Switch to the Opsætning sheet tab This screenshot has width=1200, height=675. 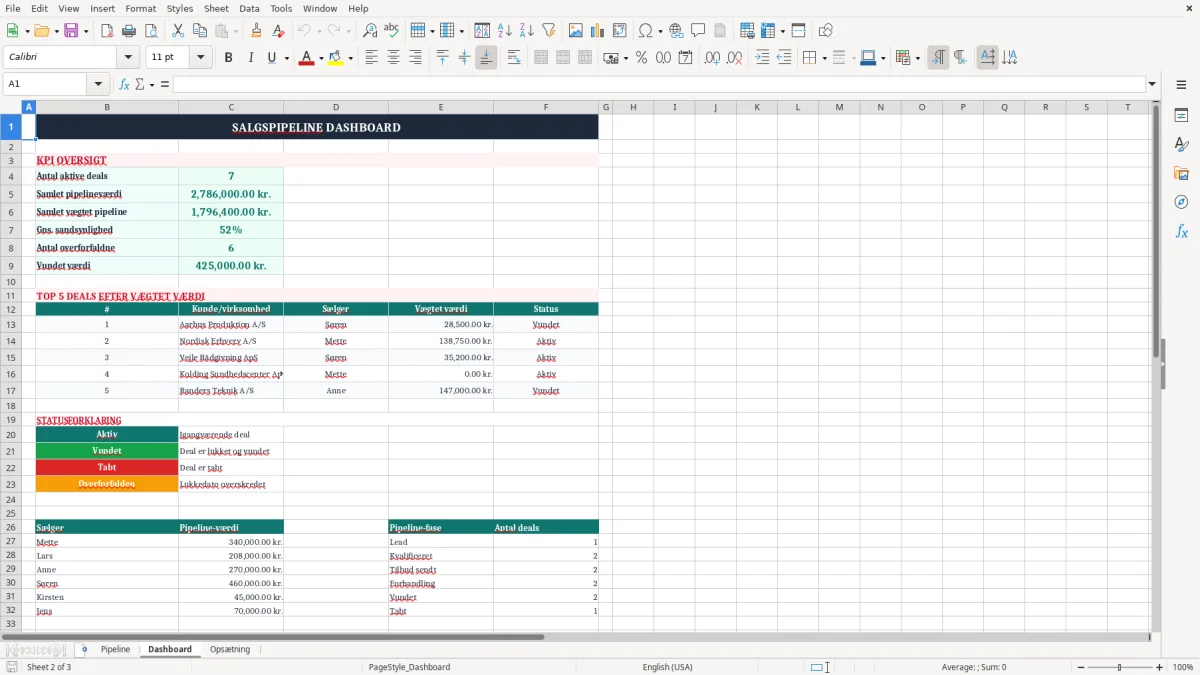click(x=230, y=649)
